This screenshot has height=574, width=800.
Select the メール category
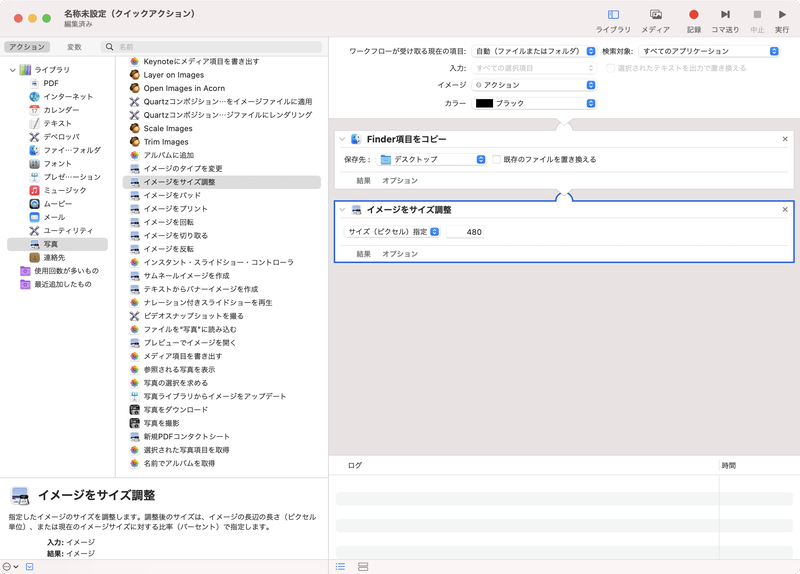[x=47, y=217]
